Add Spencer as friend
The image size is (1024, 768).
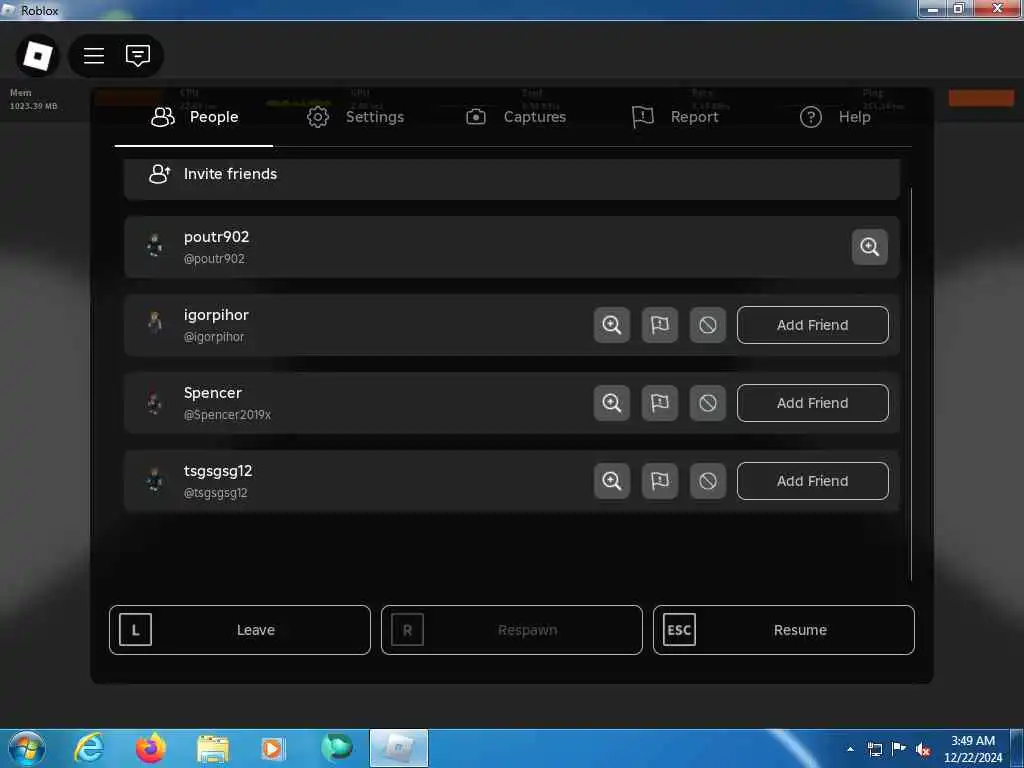click(812, 403)
